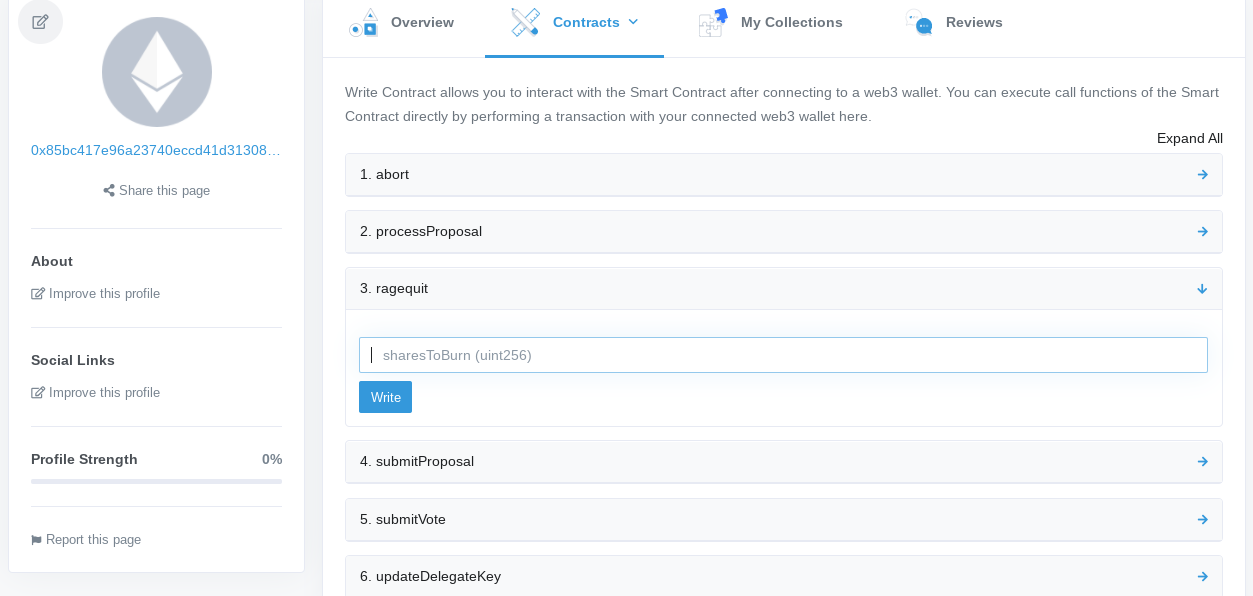This screenshot has height=596, width=1253.
Task: Expand the processProposal function
Action: (1202, 232)
